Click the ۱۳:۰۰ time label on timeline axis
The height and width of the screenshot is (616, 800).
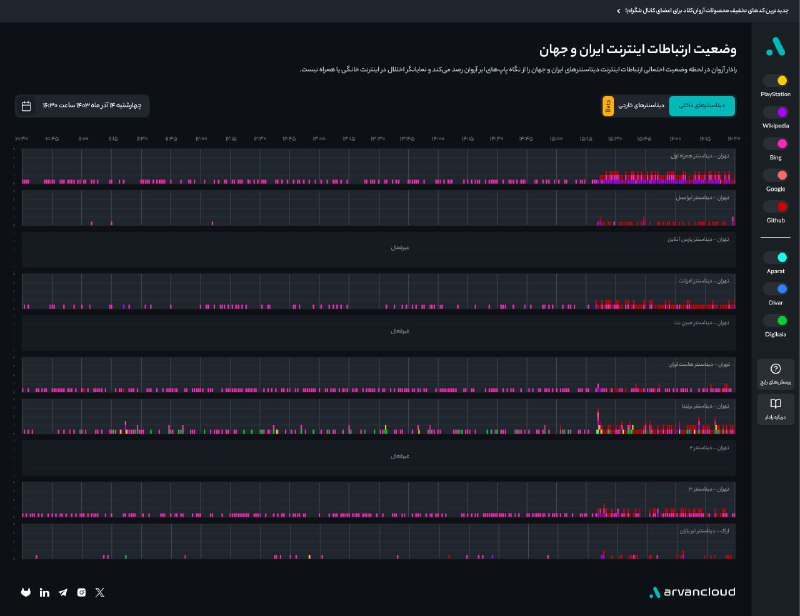point(319,139)
